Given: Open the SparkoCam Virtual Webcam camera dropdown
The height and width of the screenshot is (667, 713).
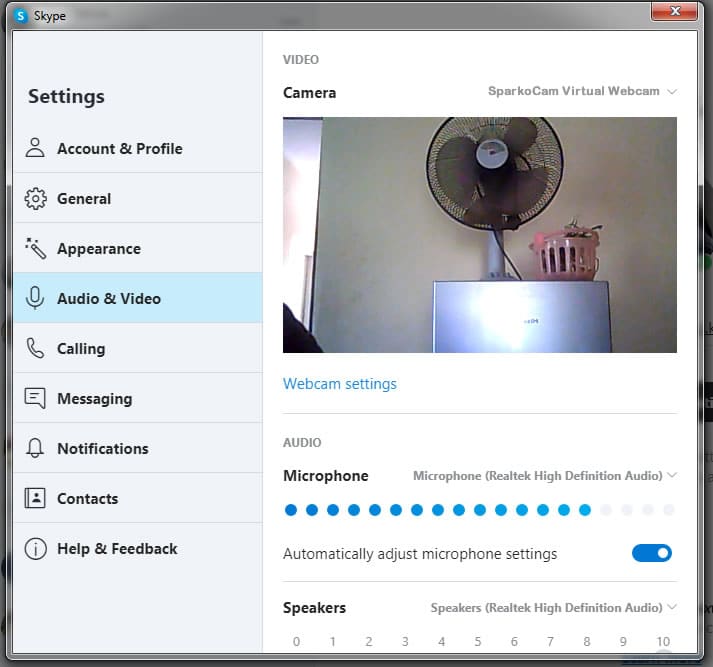Looking at the screenshot, I should (x=582, y=91).
